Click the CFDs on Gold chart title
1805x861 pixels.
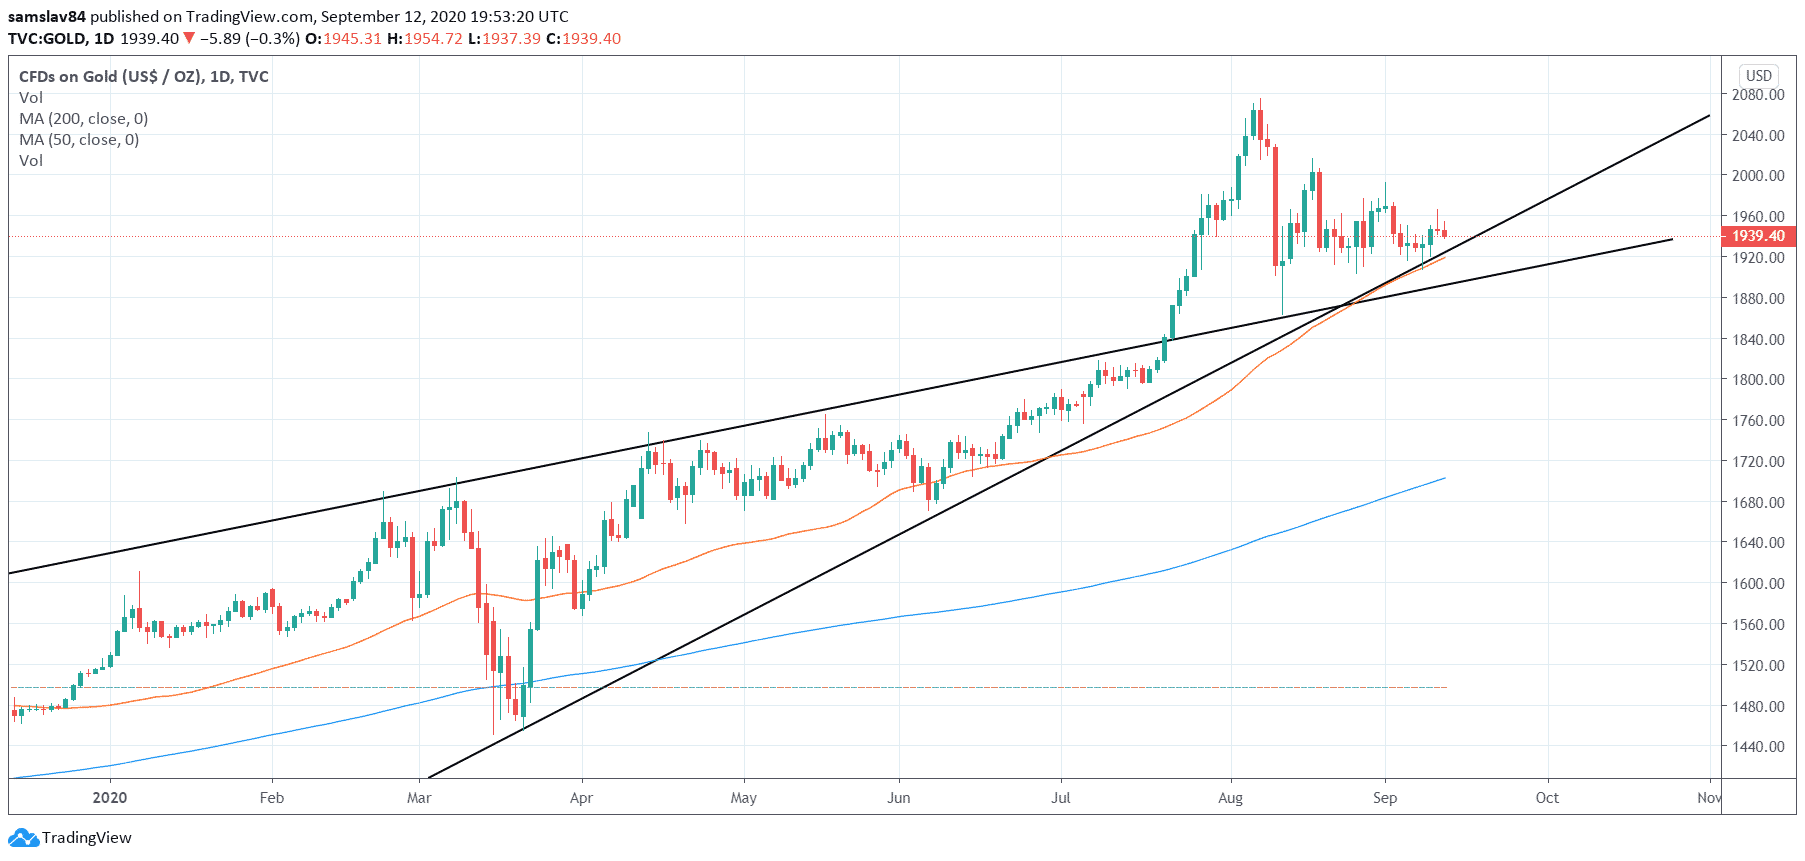tap(143, 76)
